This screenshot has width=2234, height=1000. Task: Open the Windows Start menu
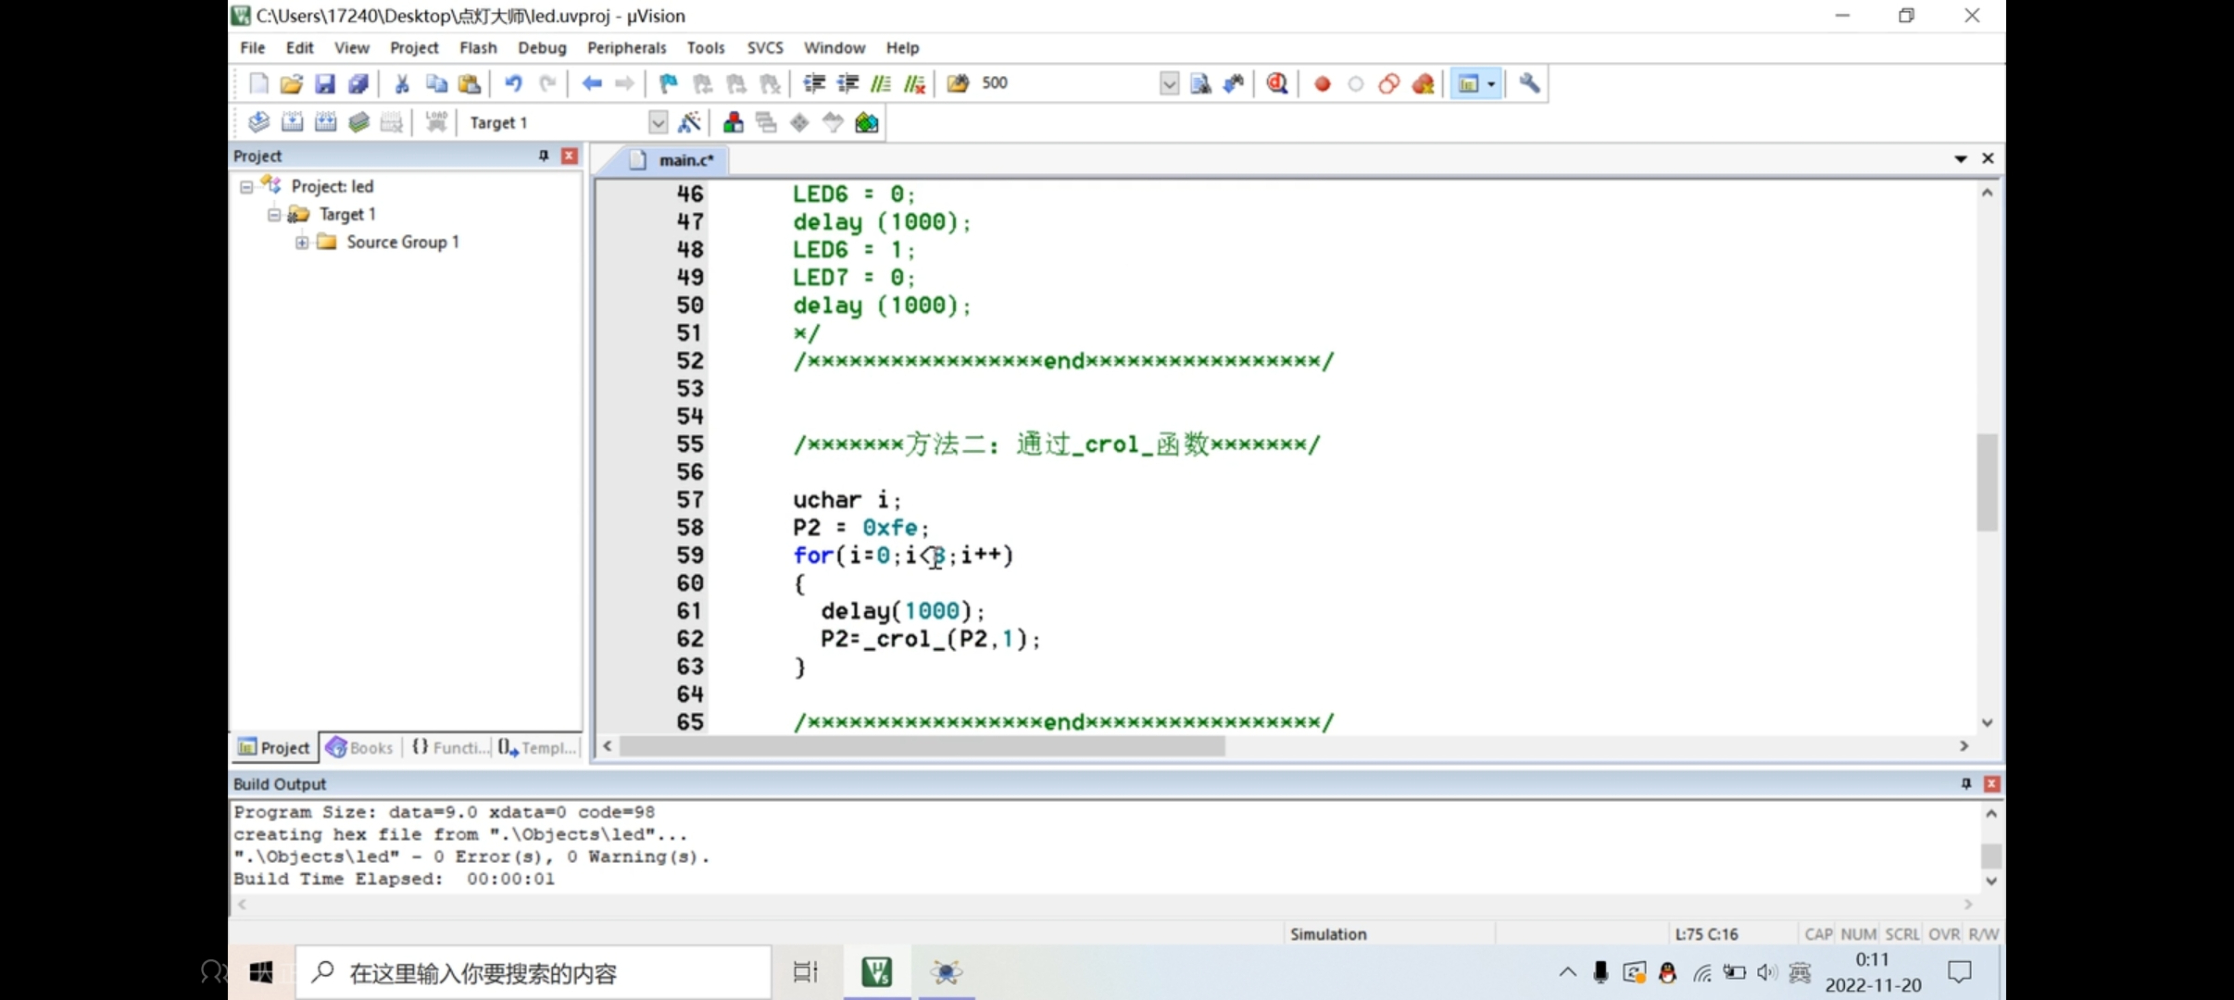tap(261, 972)
